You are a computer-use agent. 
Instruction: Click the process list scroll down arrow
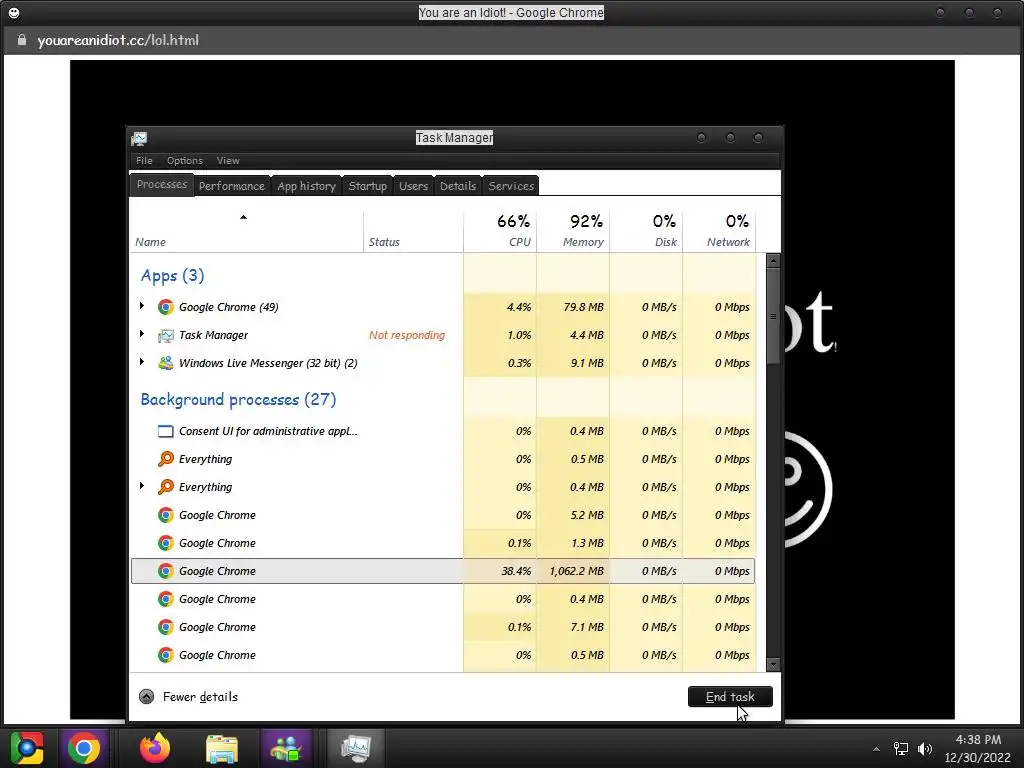(x=773, y=665)
